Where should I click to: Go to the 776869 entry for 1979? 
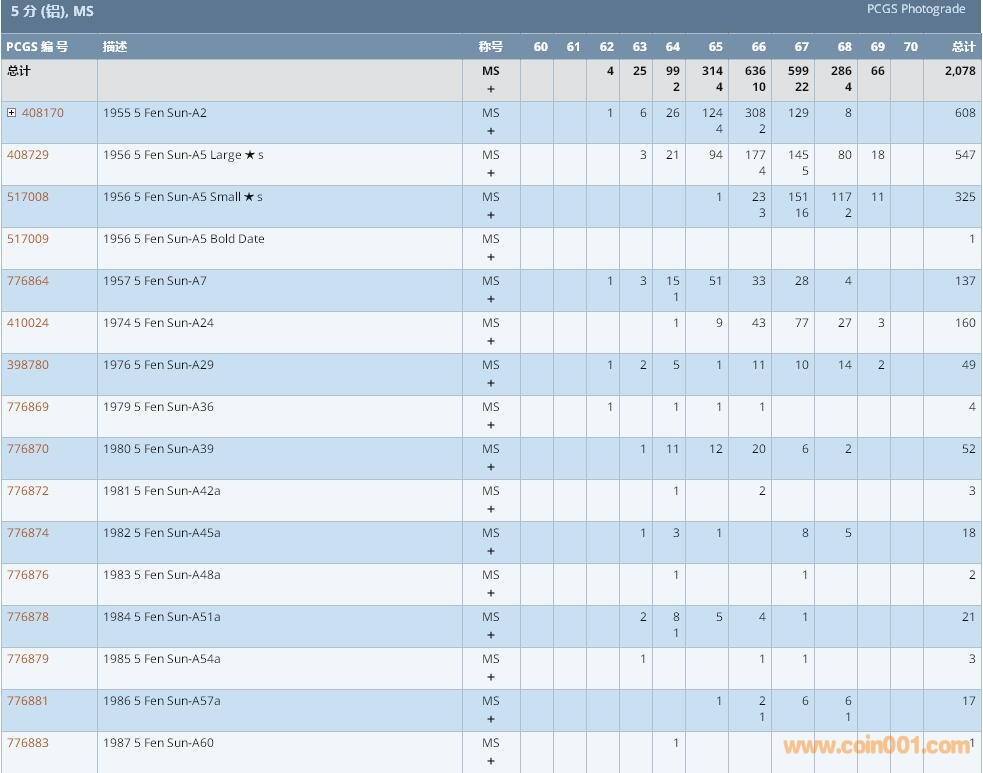coord(27,407)
